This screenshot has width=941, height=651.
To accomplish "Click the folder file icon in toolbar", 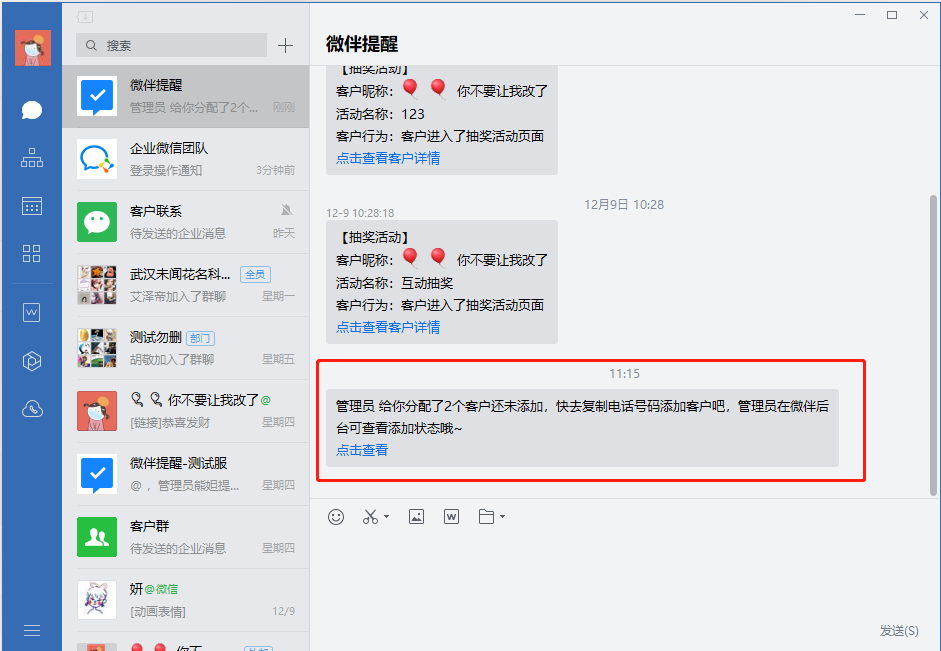I will pyautogui.click(x=486, y=517).
